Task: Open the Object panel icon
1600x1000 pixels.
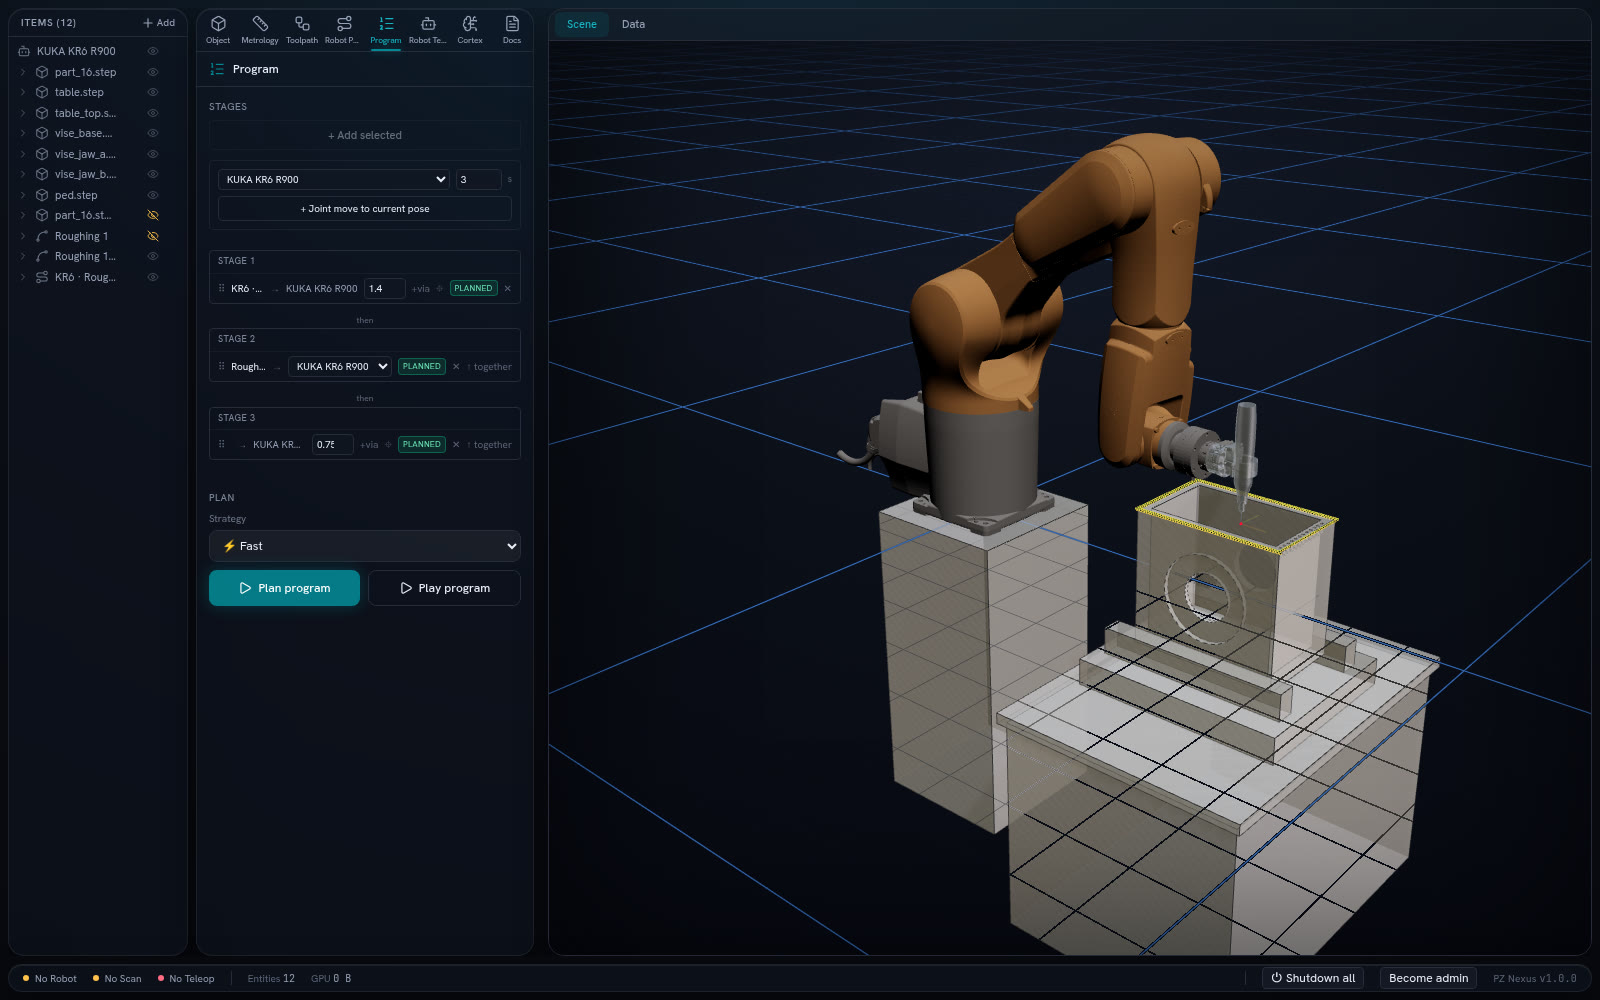Action: point(218,29)
